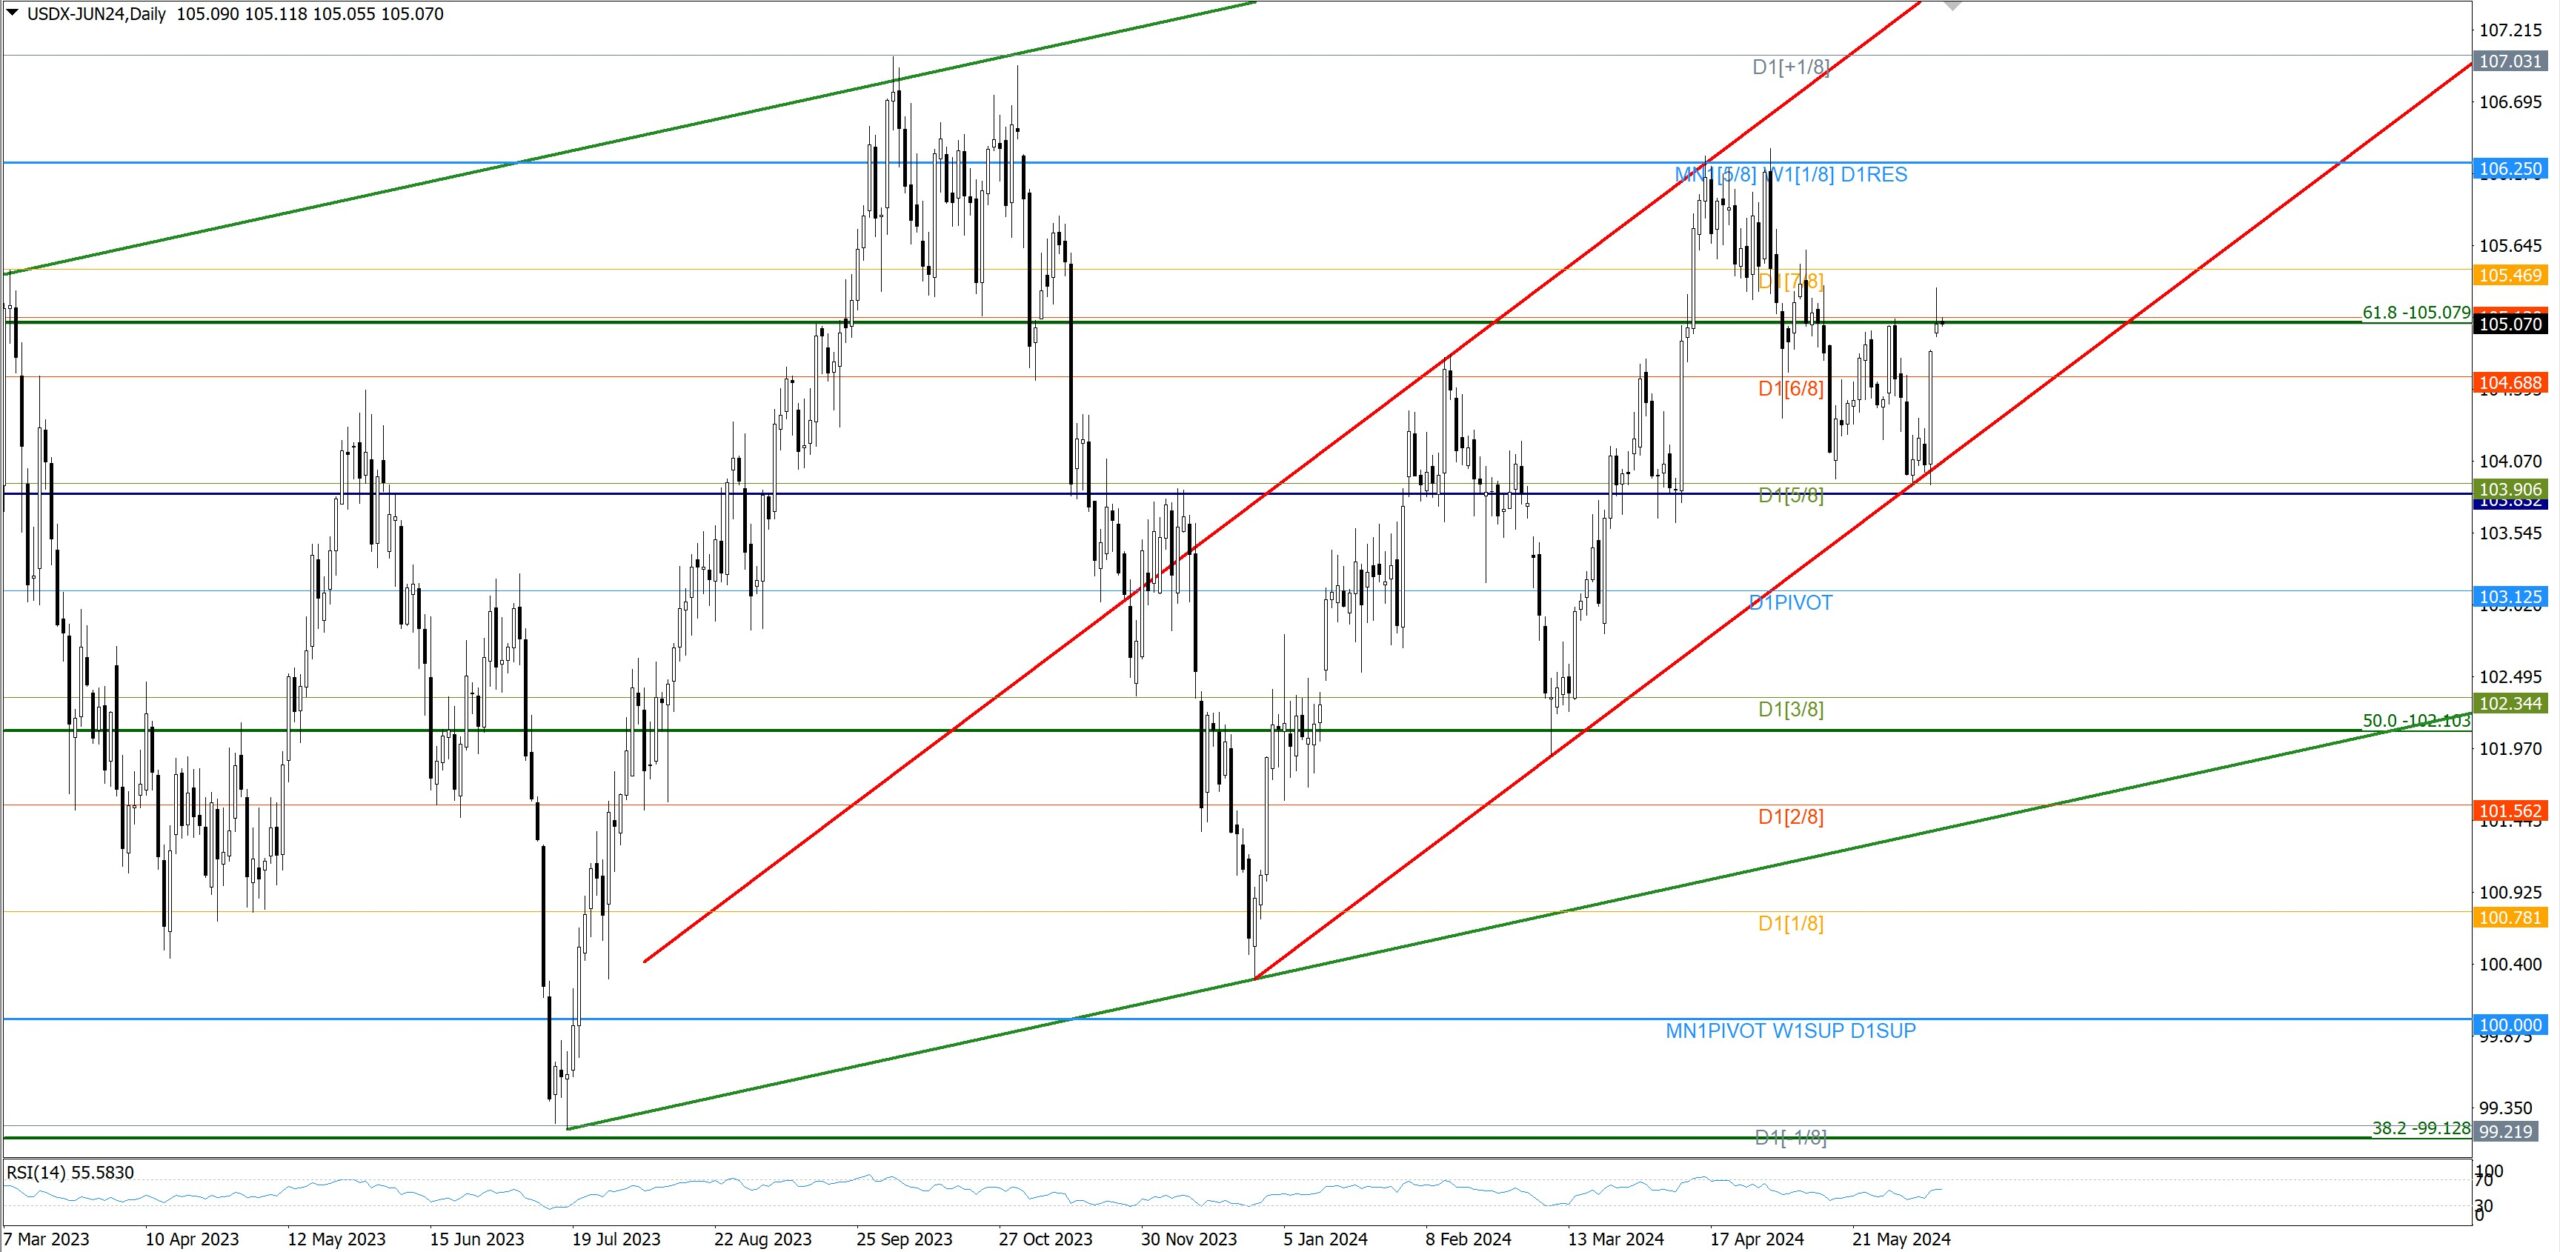Click the D1[2/8] level label

pyautogui.click(x=1790, y=817)
